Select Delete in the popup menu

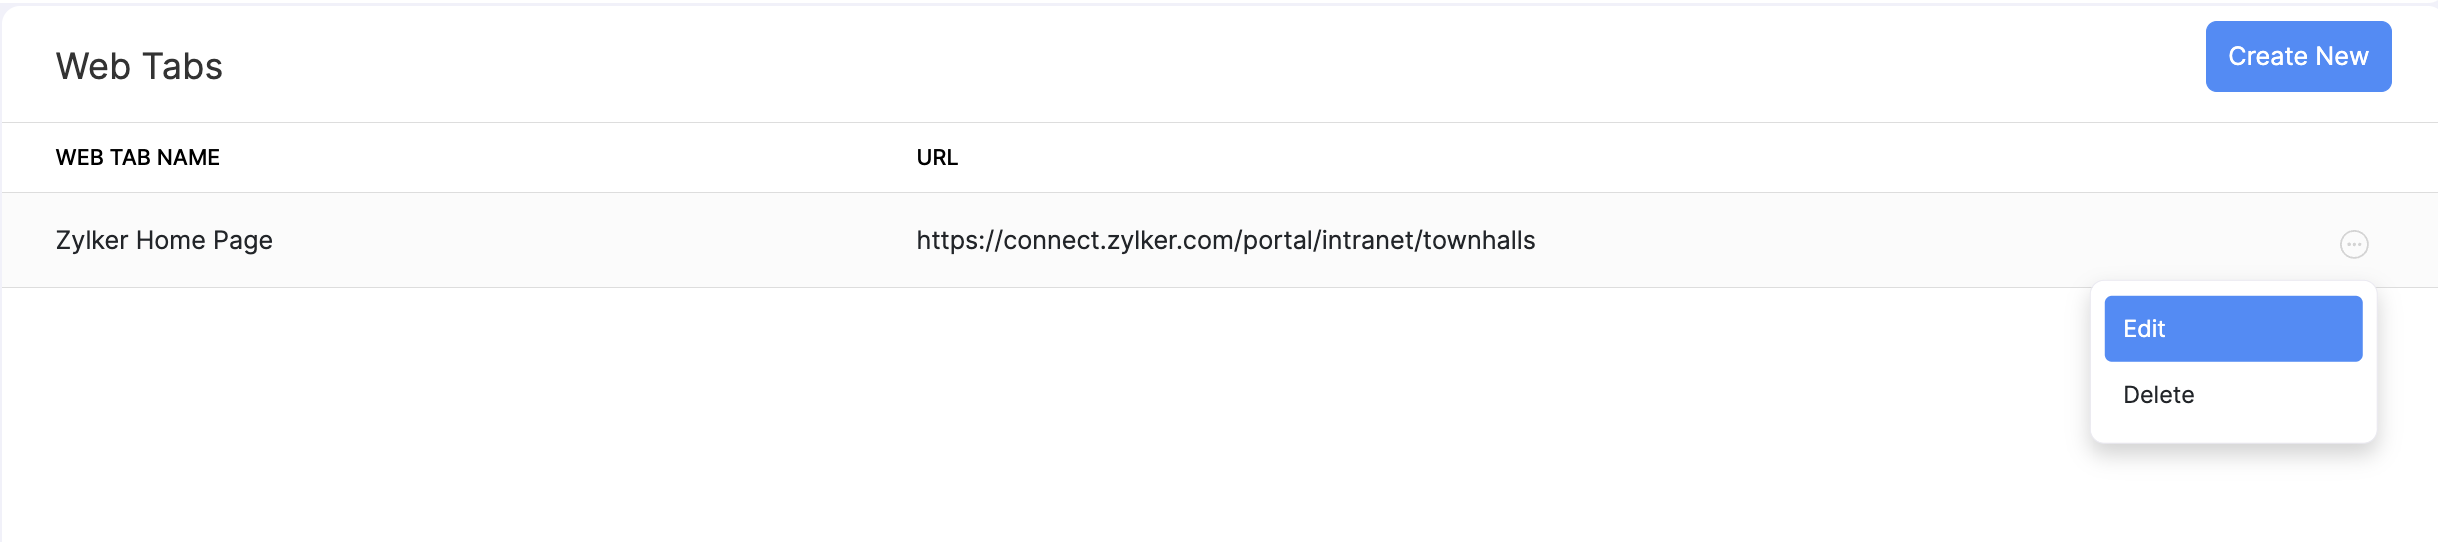pos(2159,395)
